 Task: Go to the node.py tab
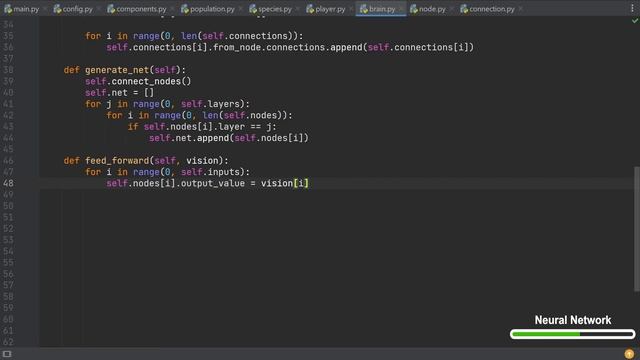tap(432, 9)
